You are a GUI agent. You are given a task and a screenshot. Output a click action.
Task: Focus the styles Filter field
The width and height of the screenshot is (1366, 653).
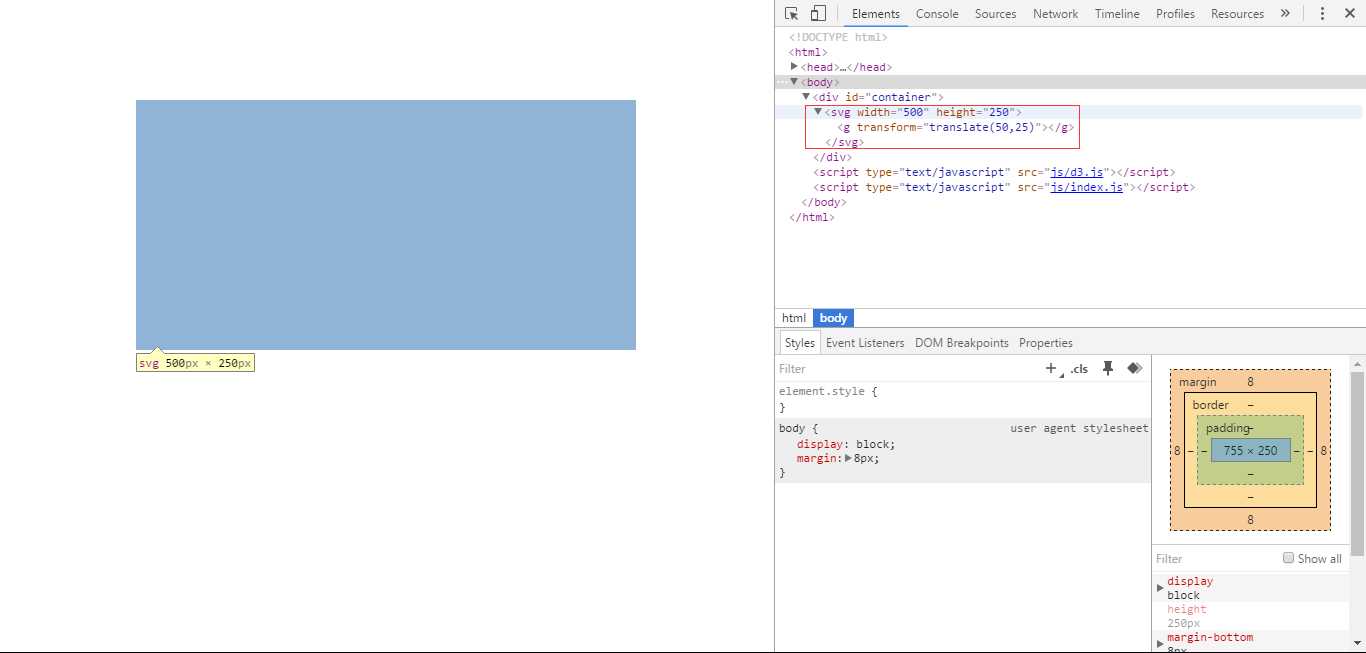click(x=905, y=369)
